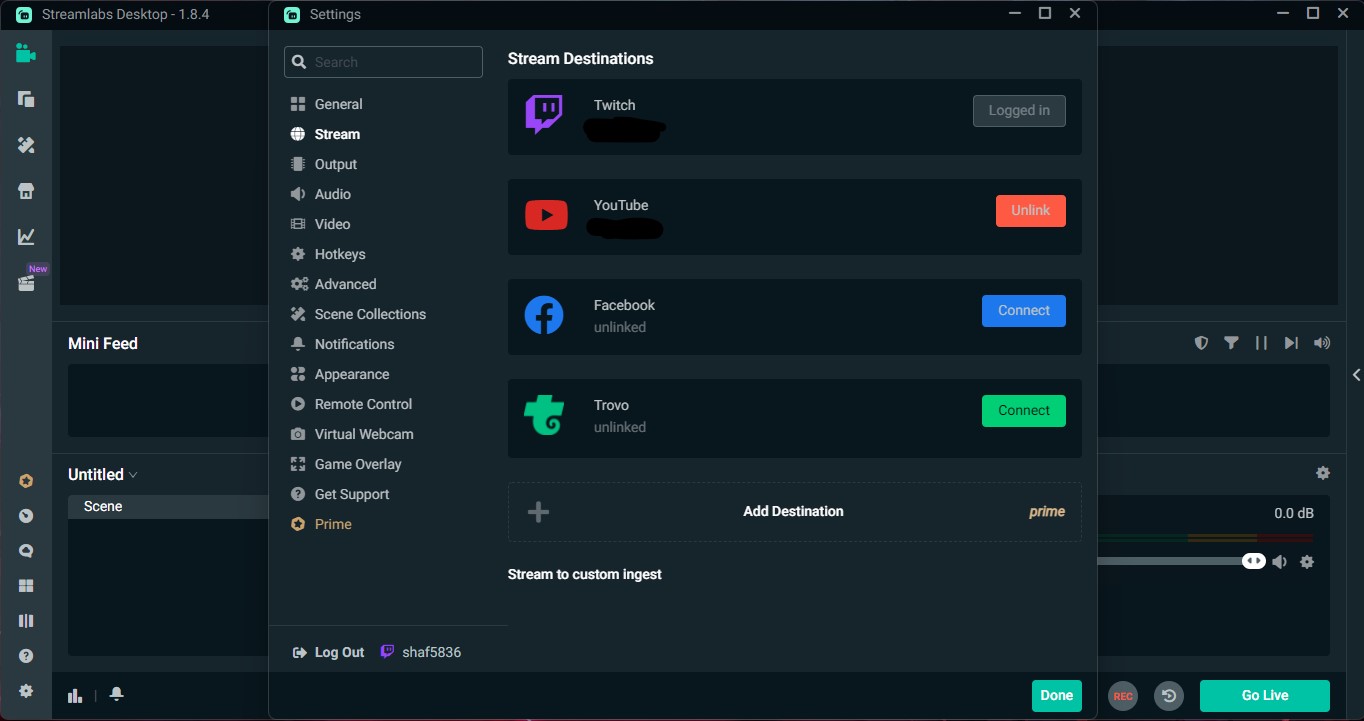Log out of the account
Viewport: 1364px width, 721px height.
(328, 652)
